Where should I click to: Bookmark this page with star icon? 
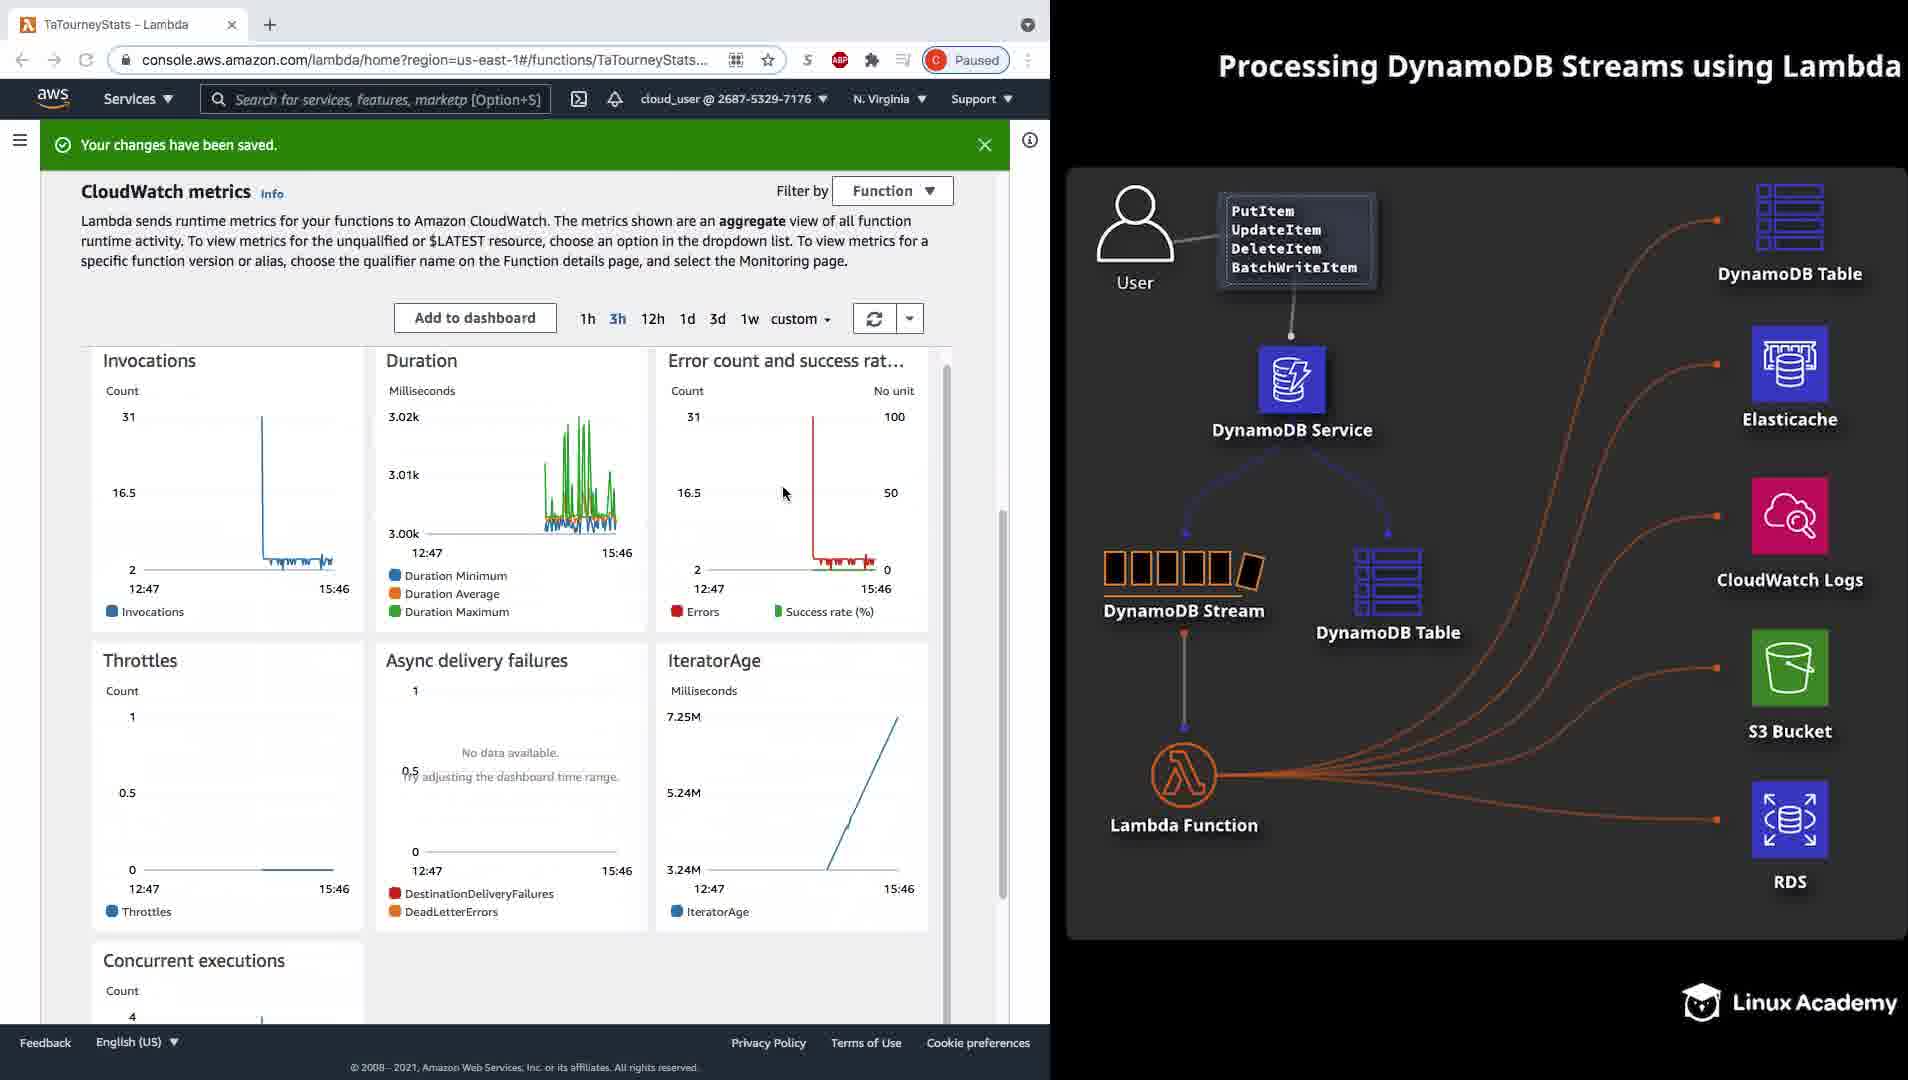click(x=768, y=60)
